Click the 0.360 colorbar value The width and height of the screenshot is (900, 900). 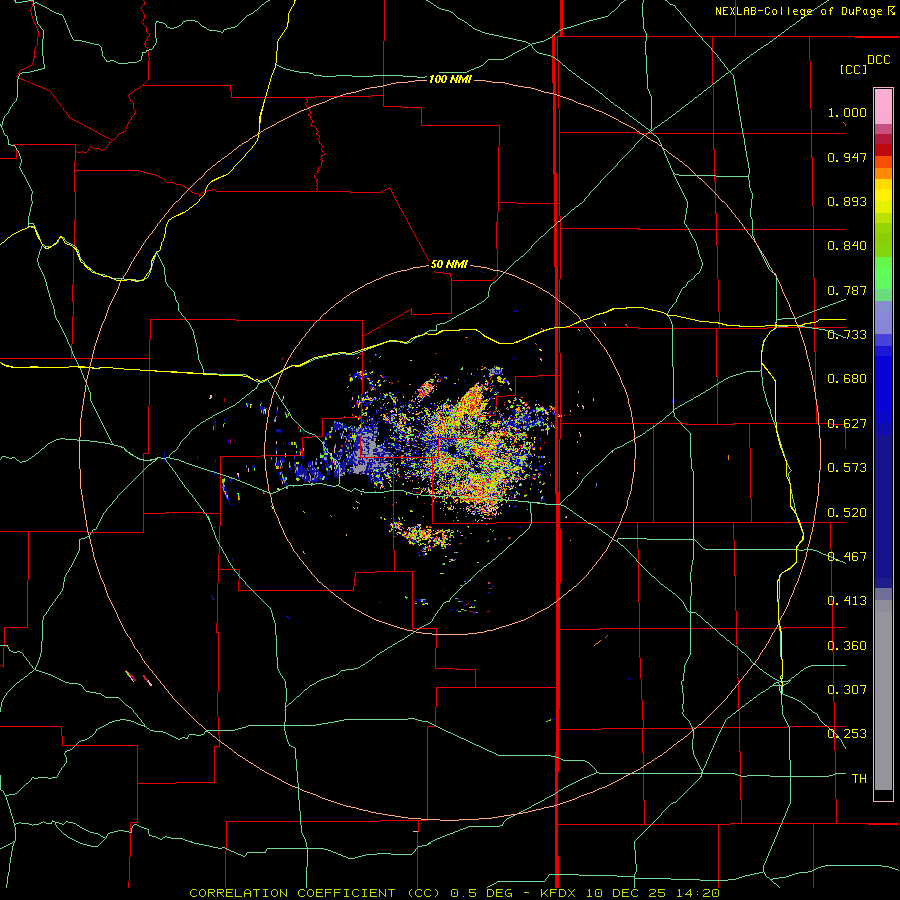pyautogui.click(x=847, y=646)
